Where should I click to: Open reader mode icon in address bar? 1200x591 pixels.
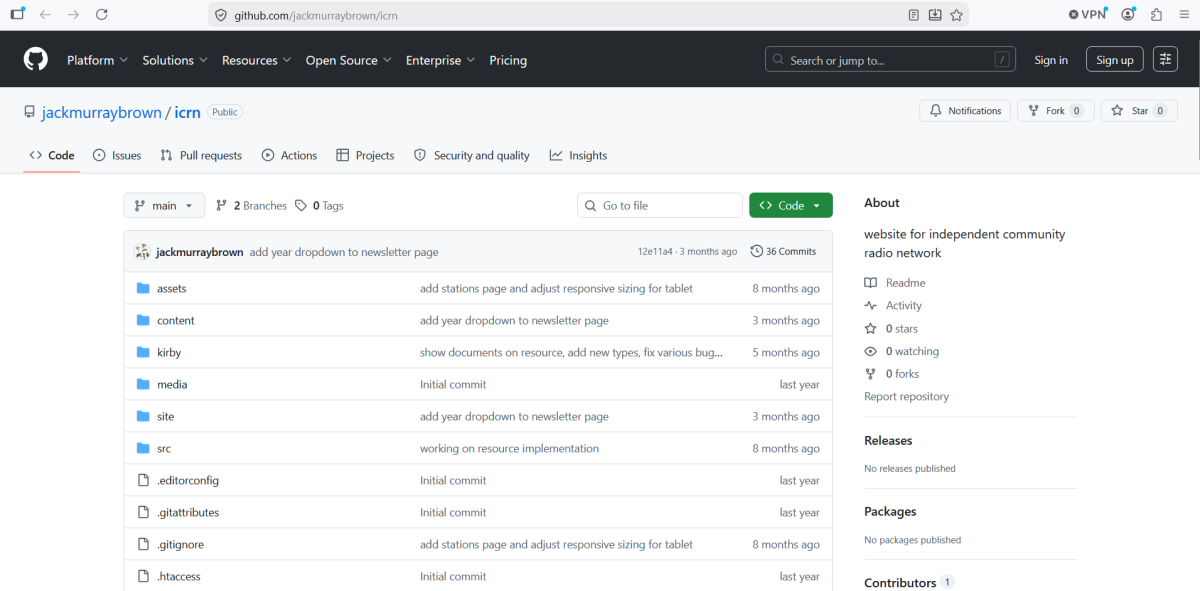914,15
